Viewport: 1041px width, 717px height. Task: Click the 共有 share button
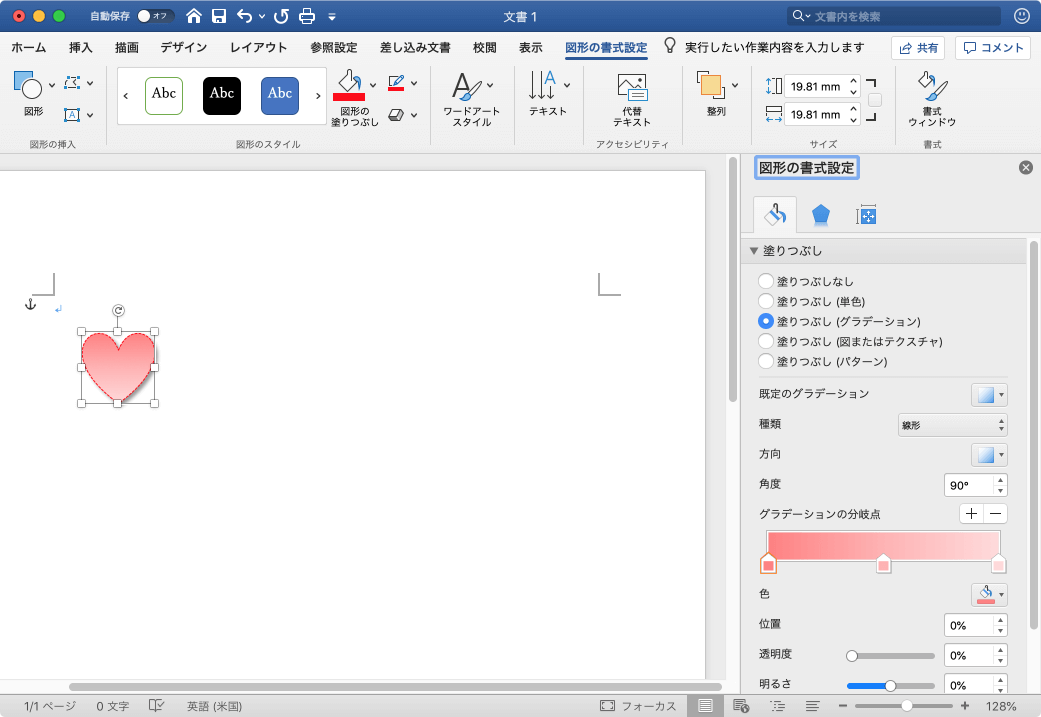[x=919, y=48]
